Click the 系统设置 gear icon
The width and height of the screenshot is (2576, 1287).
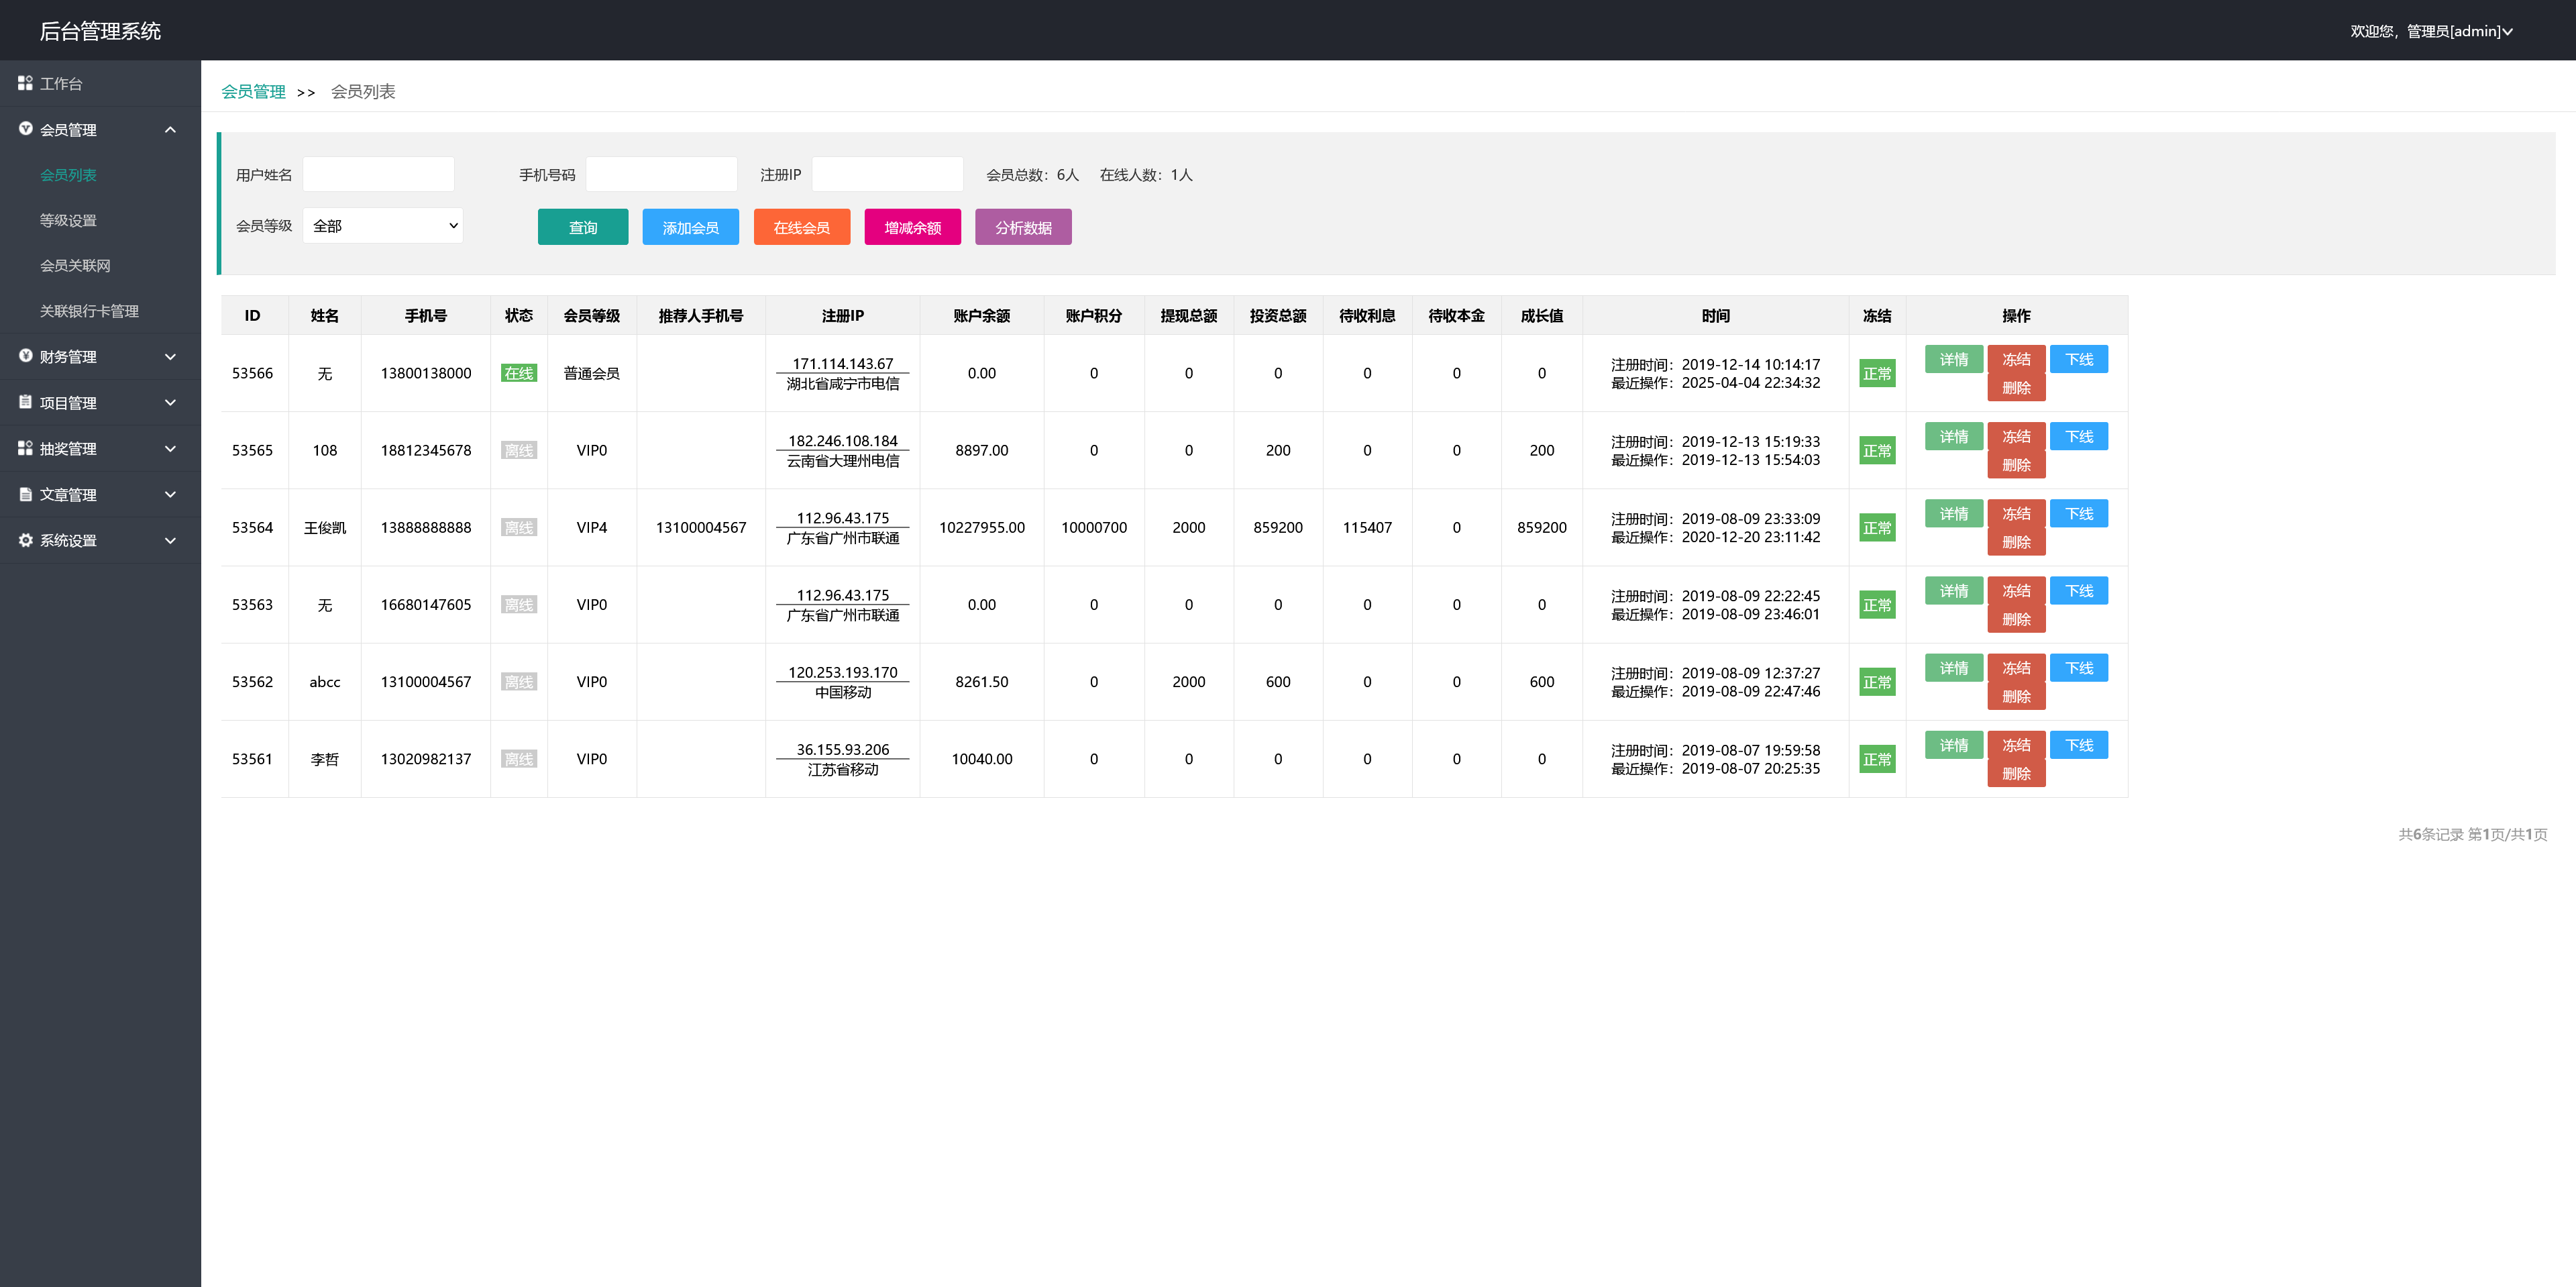point(25,540)
